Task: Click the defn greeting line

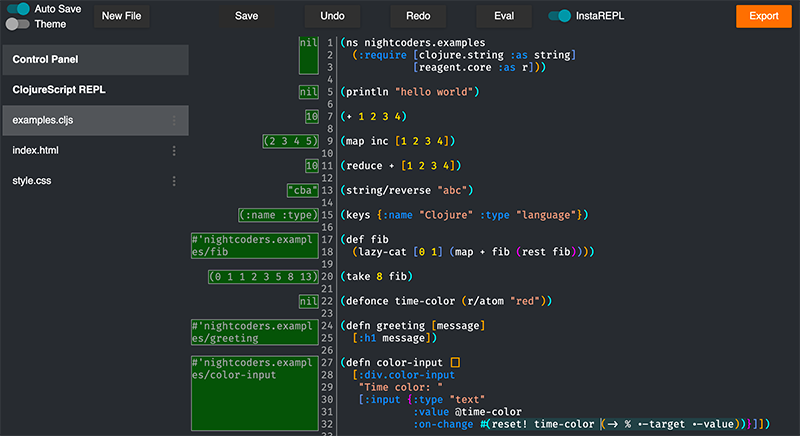Action: pyautogui.click(x=413, y=325)
